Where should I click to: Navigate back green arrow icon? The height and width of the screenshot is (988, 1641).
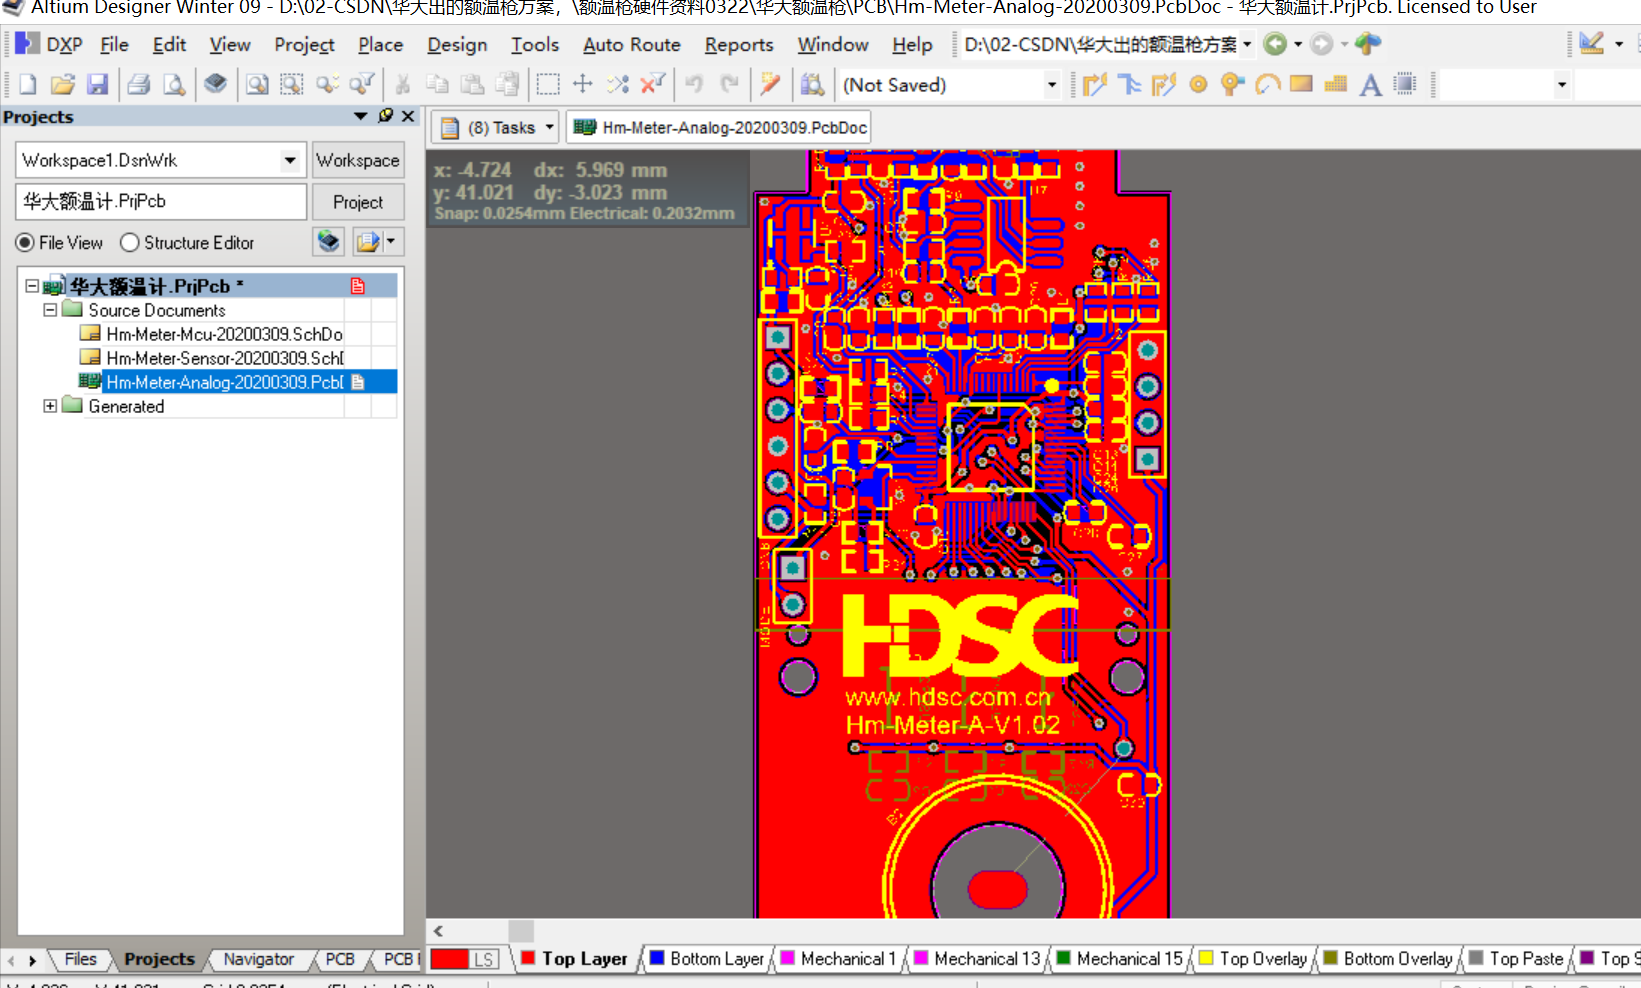[x=1275, y=44]
